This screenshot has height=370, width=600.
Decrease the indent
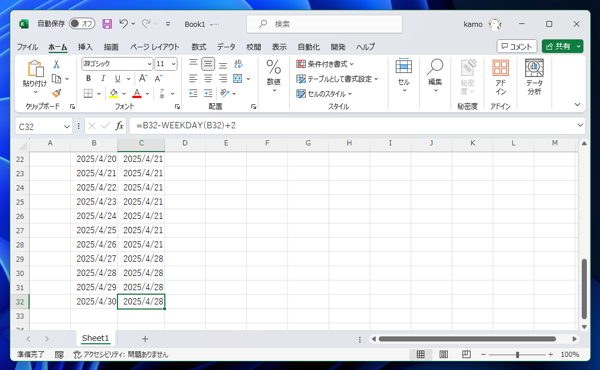(x=193, y=93)
